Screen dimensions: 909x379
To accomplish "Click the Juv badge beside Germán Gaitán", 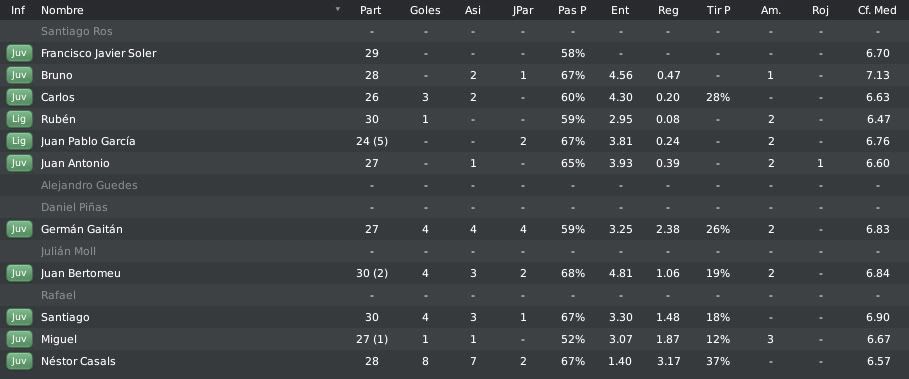I will 19,229.
